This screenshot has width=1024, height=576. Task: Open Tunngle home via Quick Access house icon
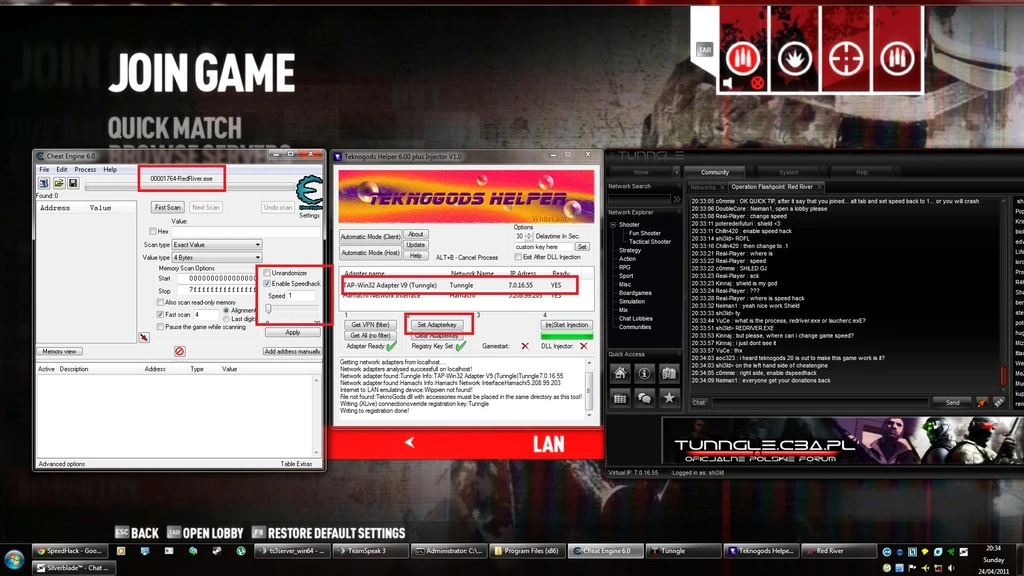click(620, 372)
